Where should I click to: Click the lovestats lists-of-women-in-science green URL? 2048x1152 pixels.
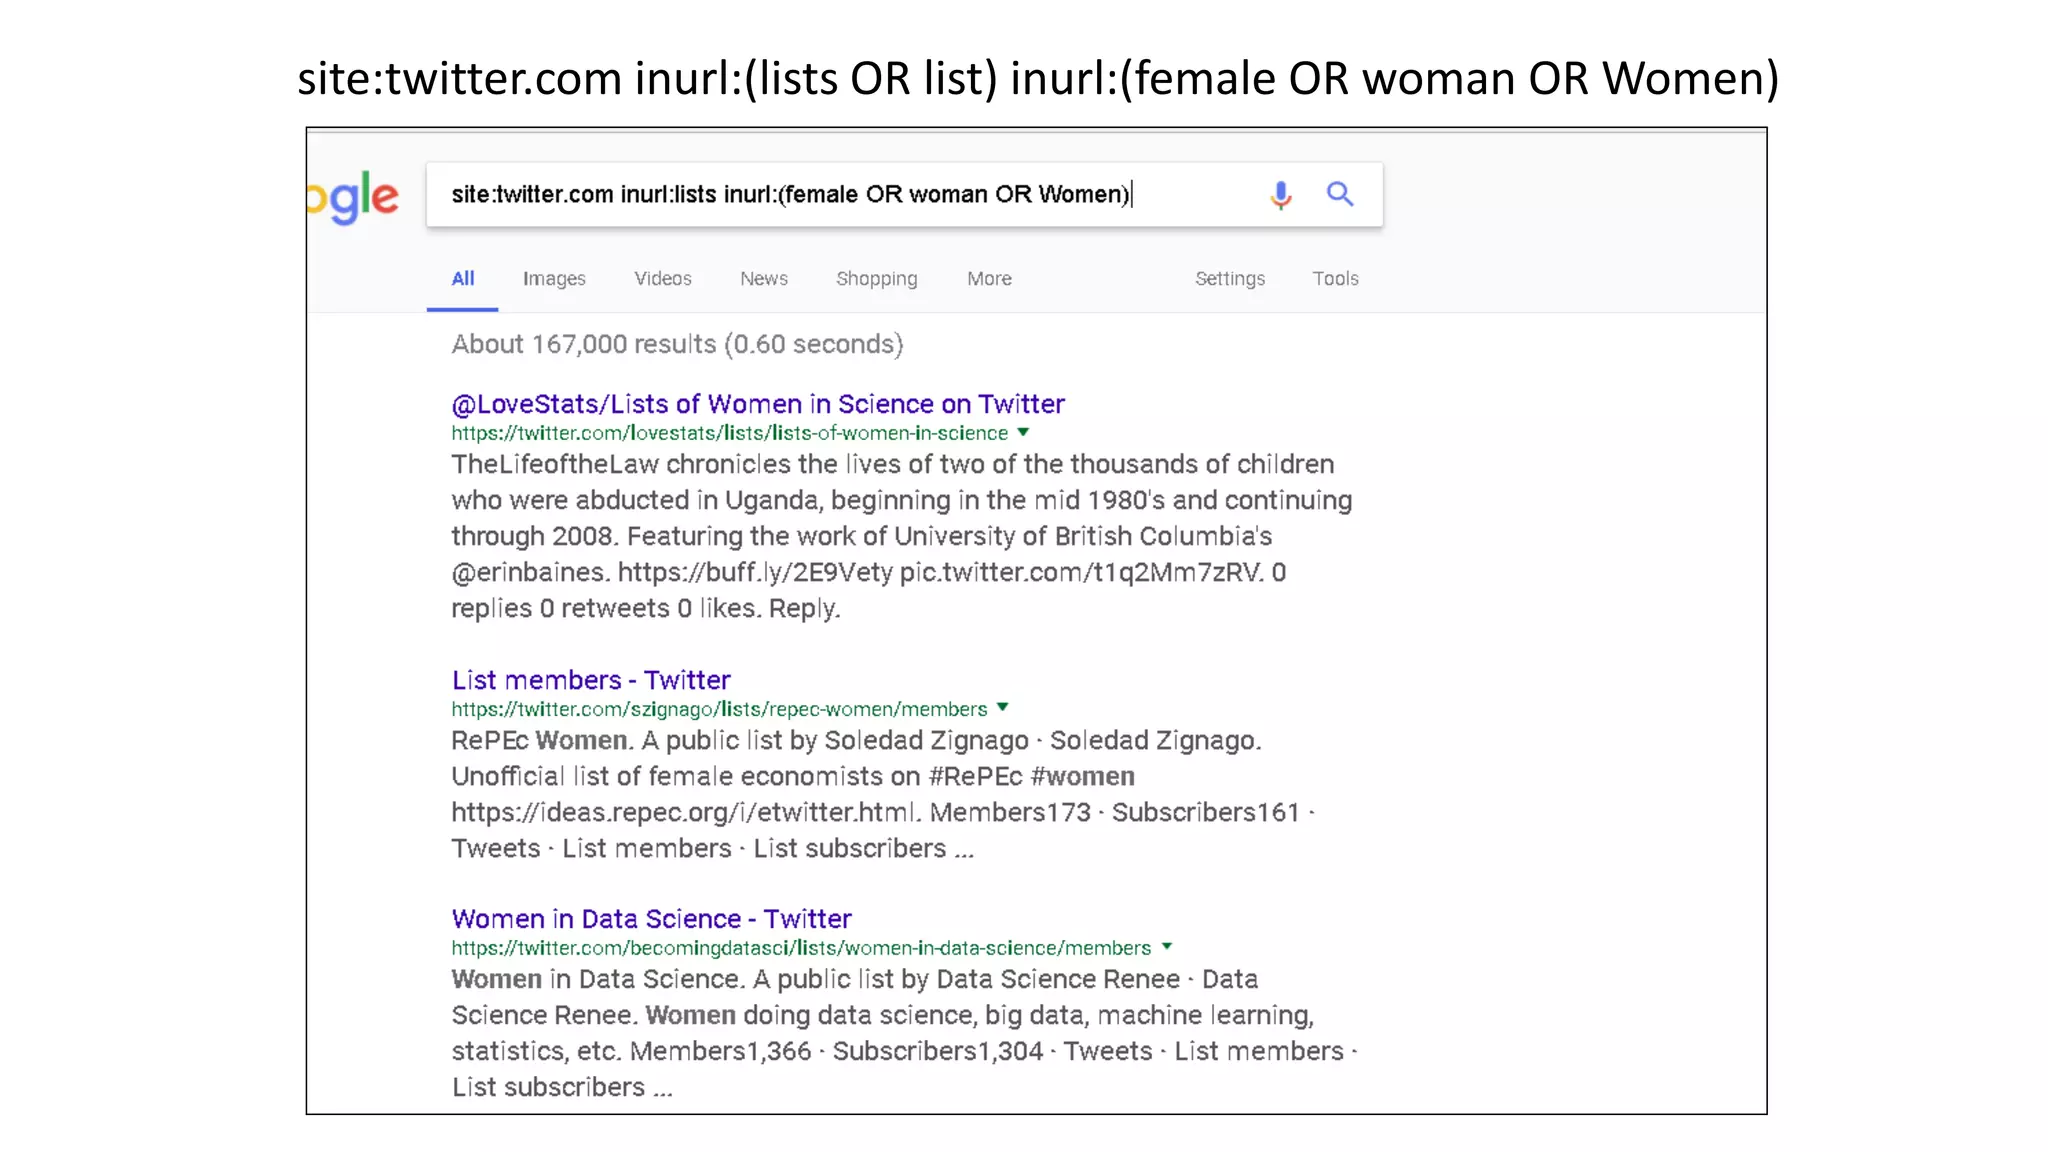[x=729, y=433]
